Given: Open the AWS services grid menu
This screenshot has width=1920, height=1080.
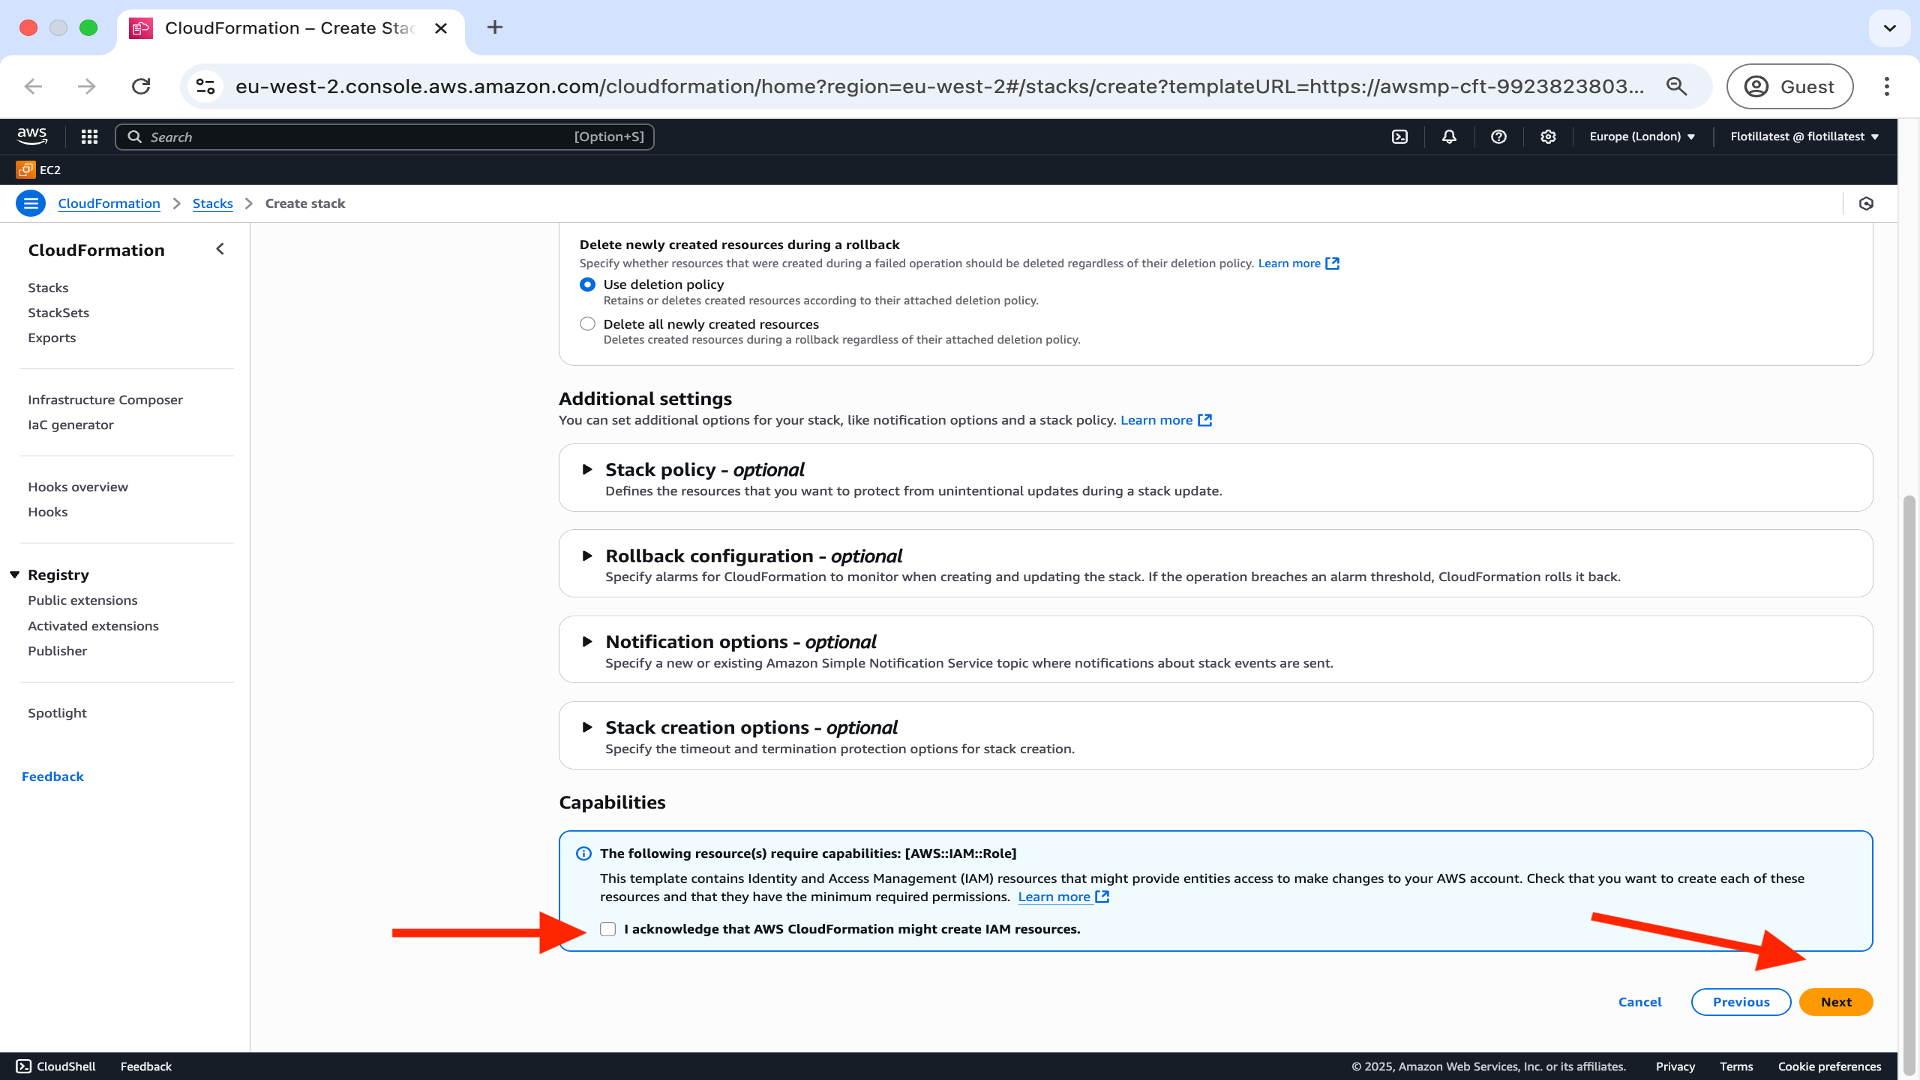Looking at the screenshot, I should coord(89,137).
